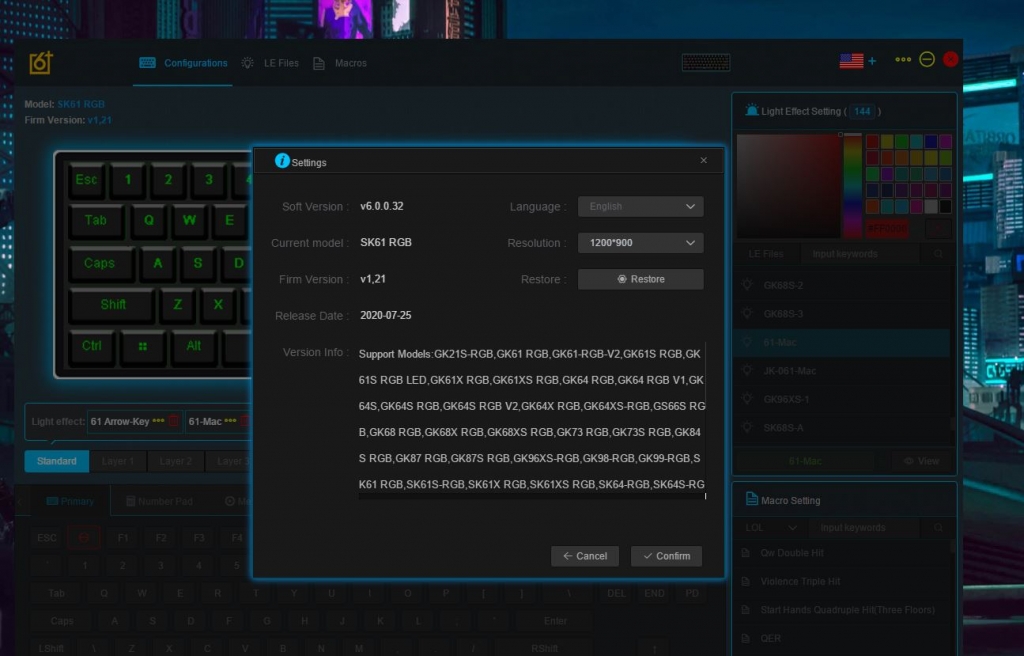
Task: Click the search icon in LE Files panel
Action: 938,254
